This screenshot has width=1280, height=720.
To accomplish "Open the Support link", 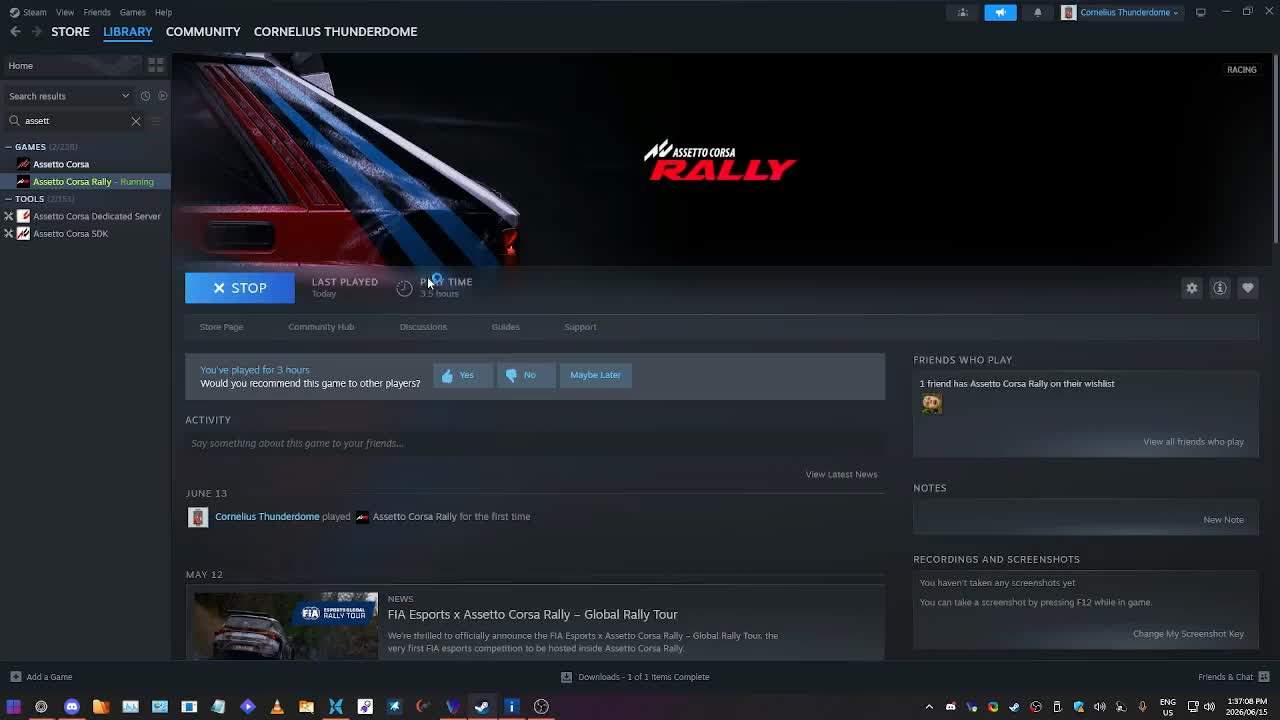I will [580, 327].
